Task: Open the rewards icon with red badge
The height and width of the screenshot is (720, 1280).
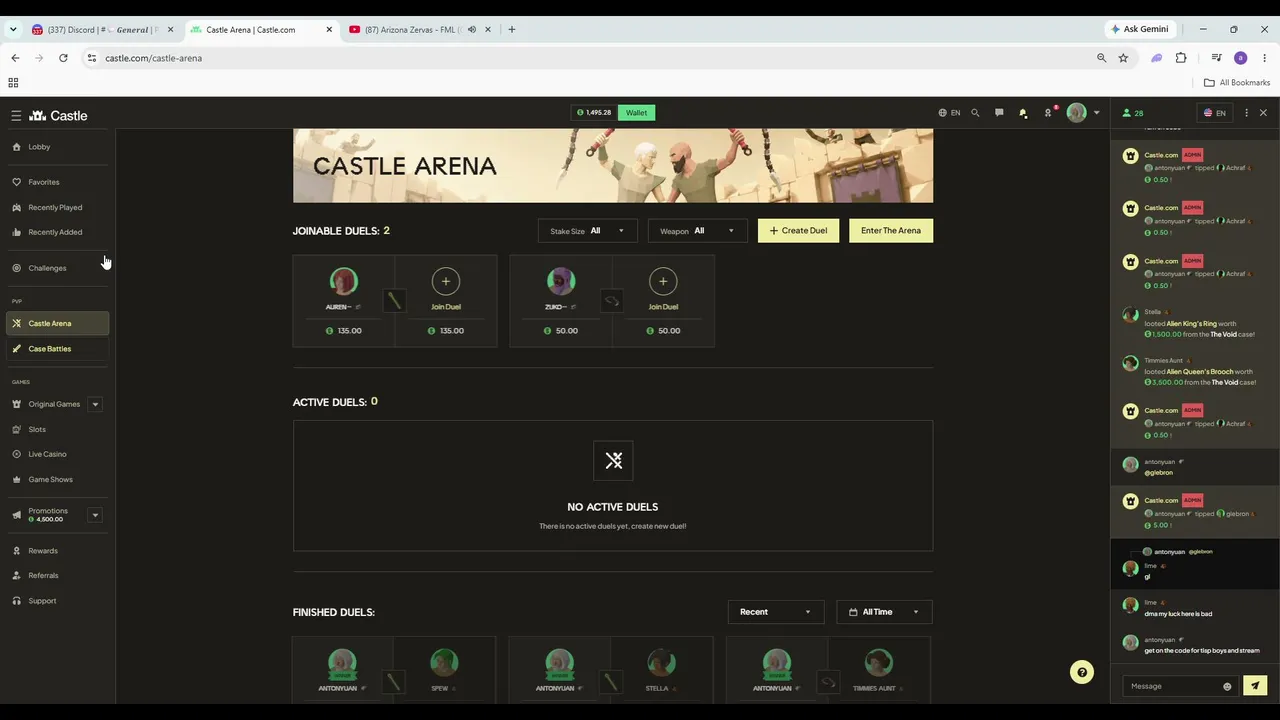Action: (1048, 112)
